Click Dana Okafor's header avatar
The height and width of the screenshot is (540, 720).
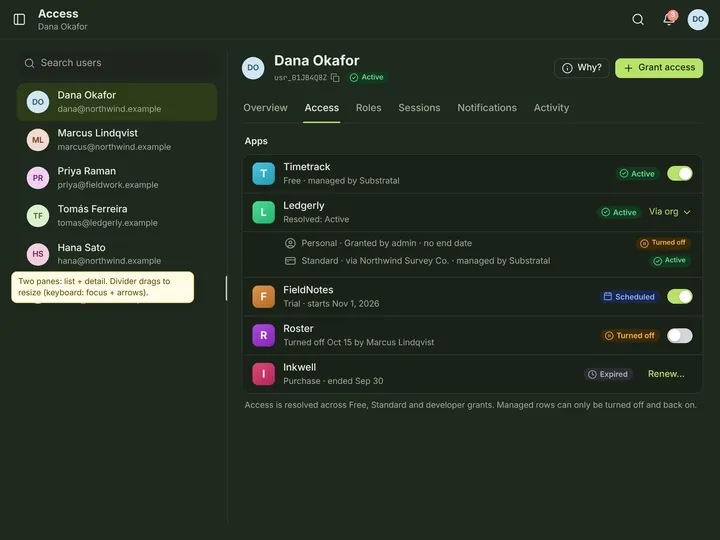pos(253,68)
